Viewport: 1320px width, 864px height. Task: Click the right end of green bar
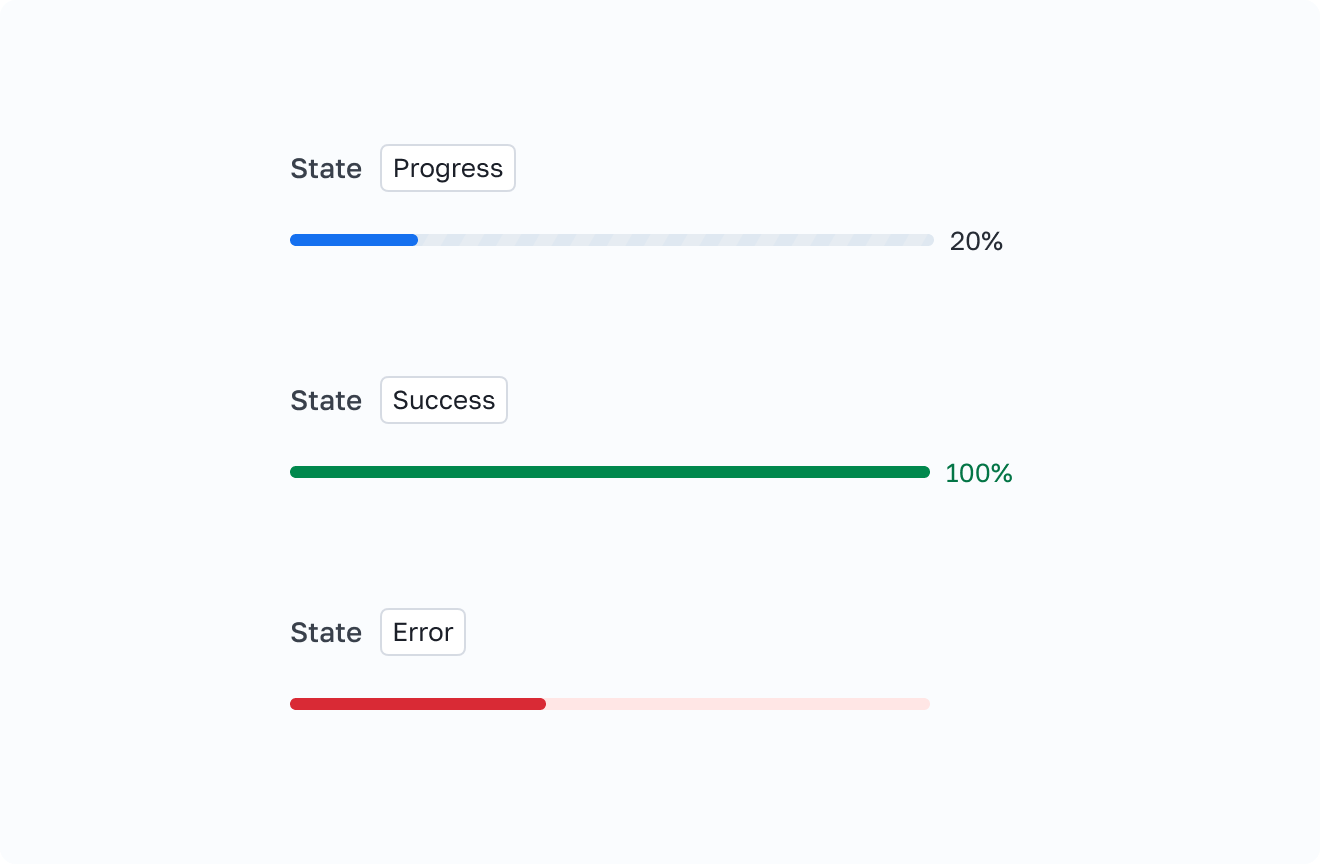(x=925, y=472)
